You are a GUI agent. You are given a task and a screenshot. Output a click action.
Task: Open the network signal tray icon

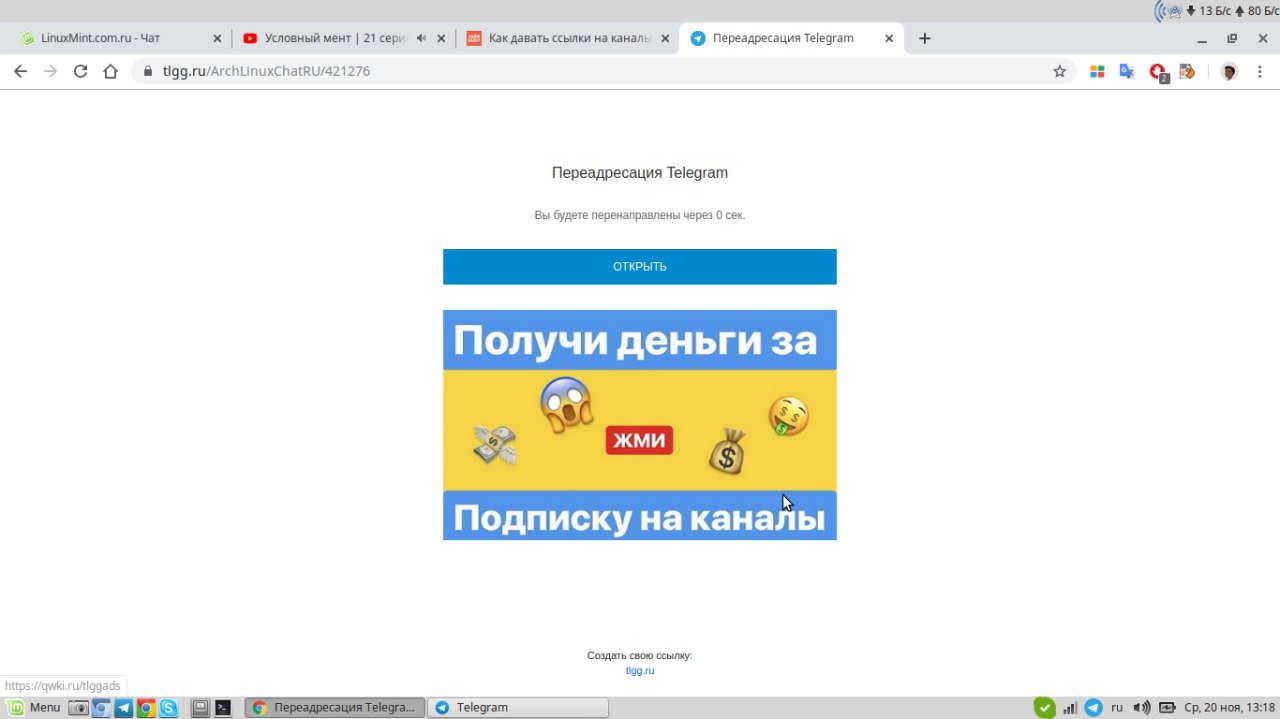(1070, 708)
